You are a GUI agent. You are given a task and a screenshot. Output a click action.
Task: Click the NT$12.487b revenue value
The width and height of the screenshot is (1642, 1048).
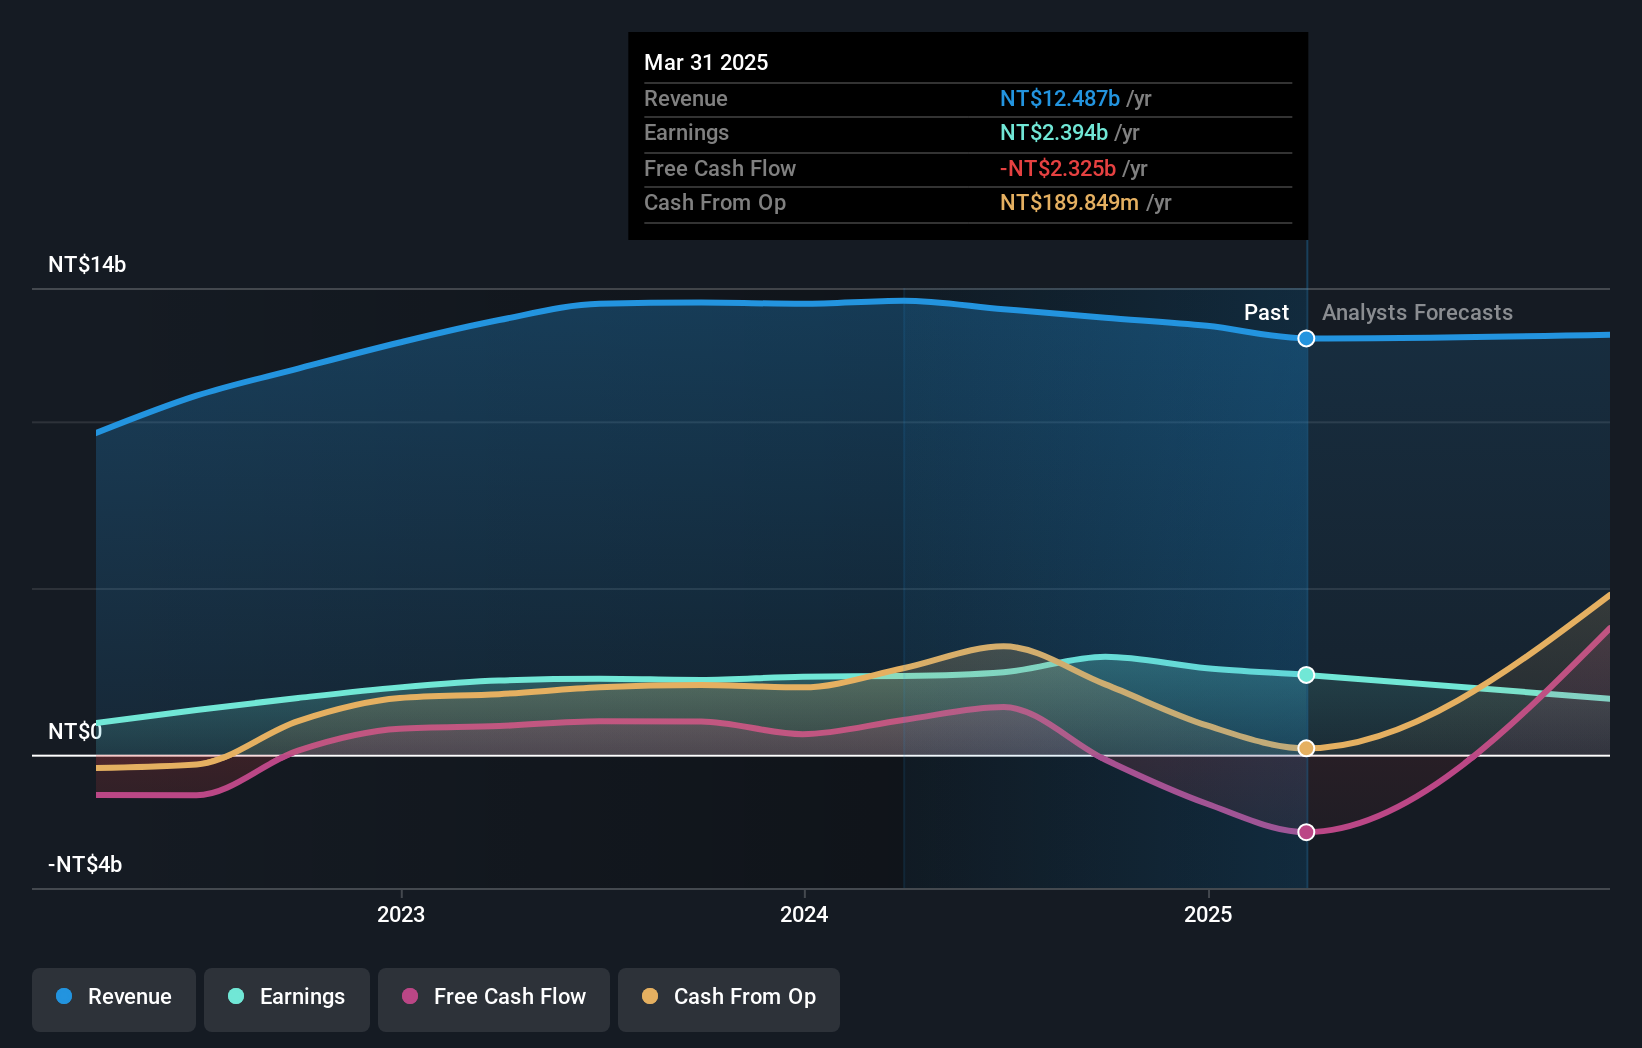coord(1060,99)
